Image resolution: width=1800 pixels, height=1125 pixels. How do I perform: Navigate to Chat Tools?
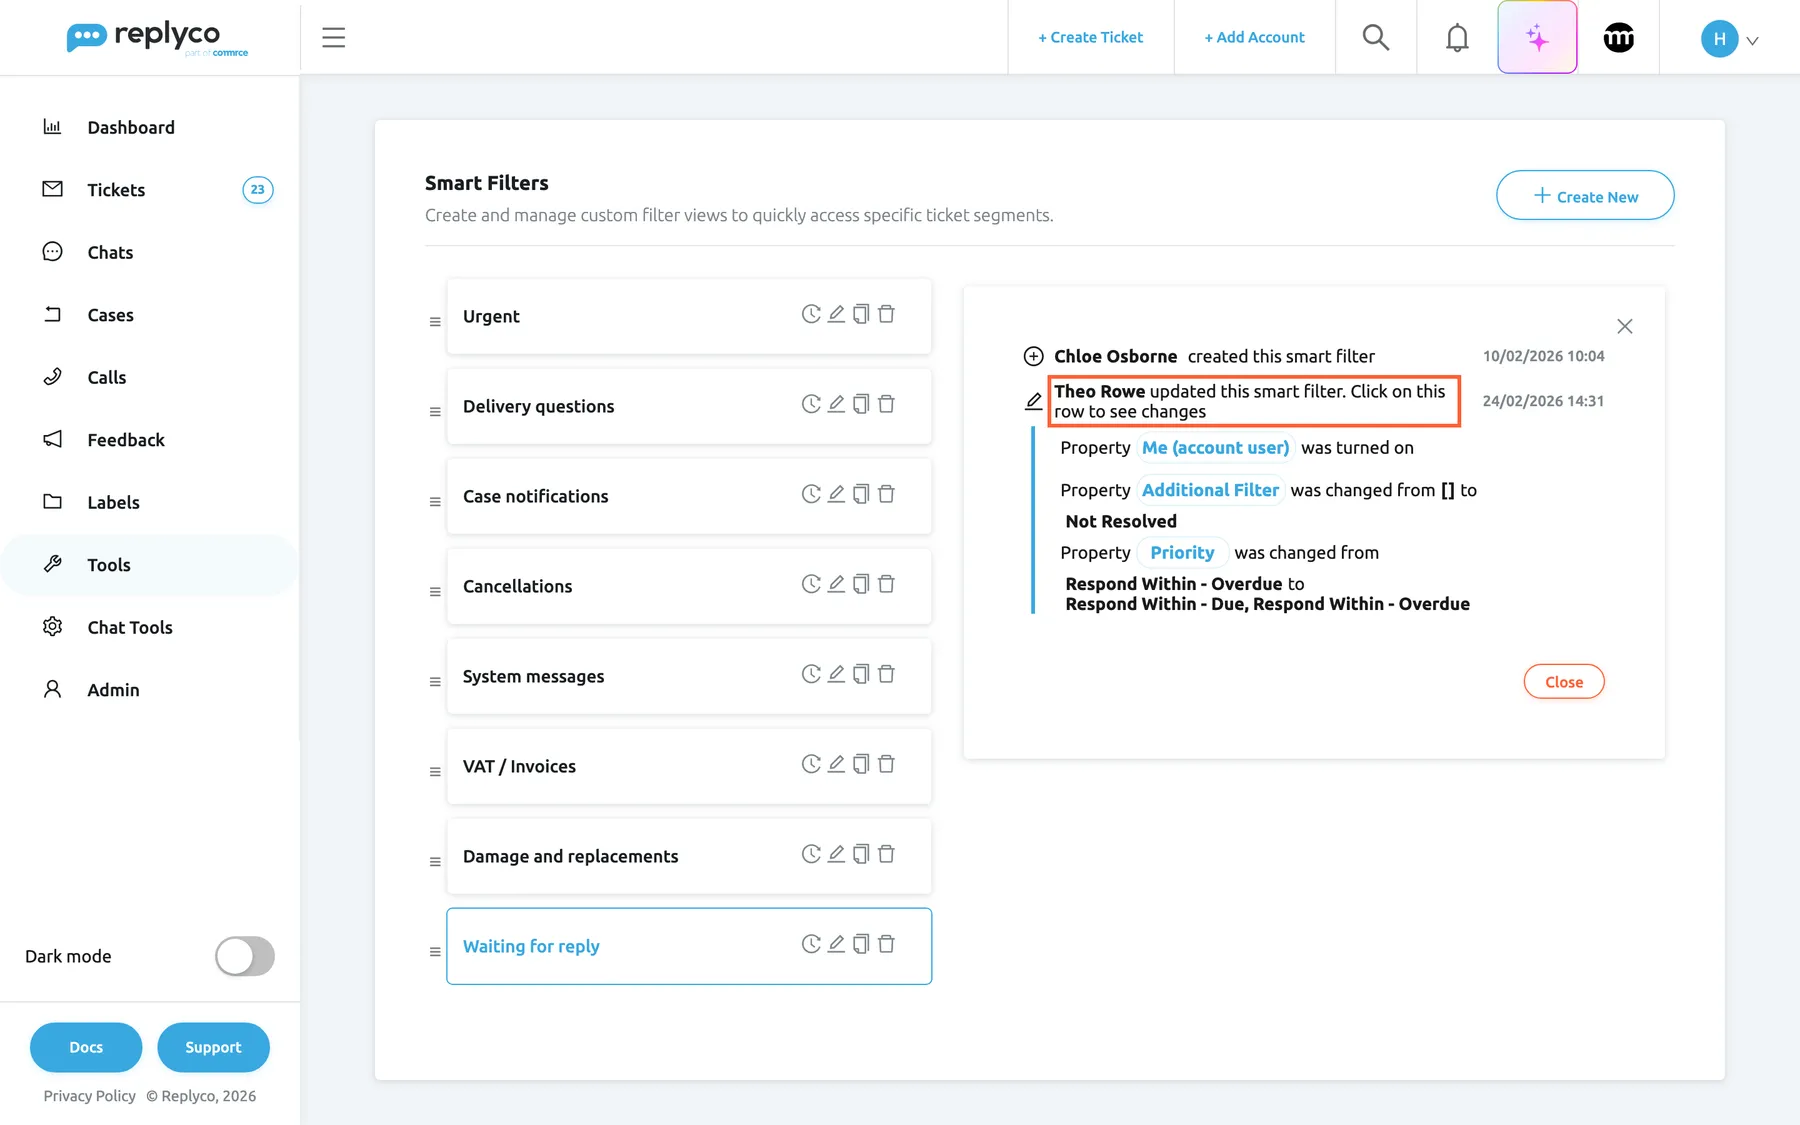point(130,627)
